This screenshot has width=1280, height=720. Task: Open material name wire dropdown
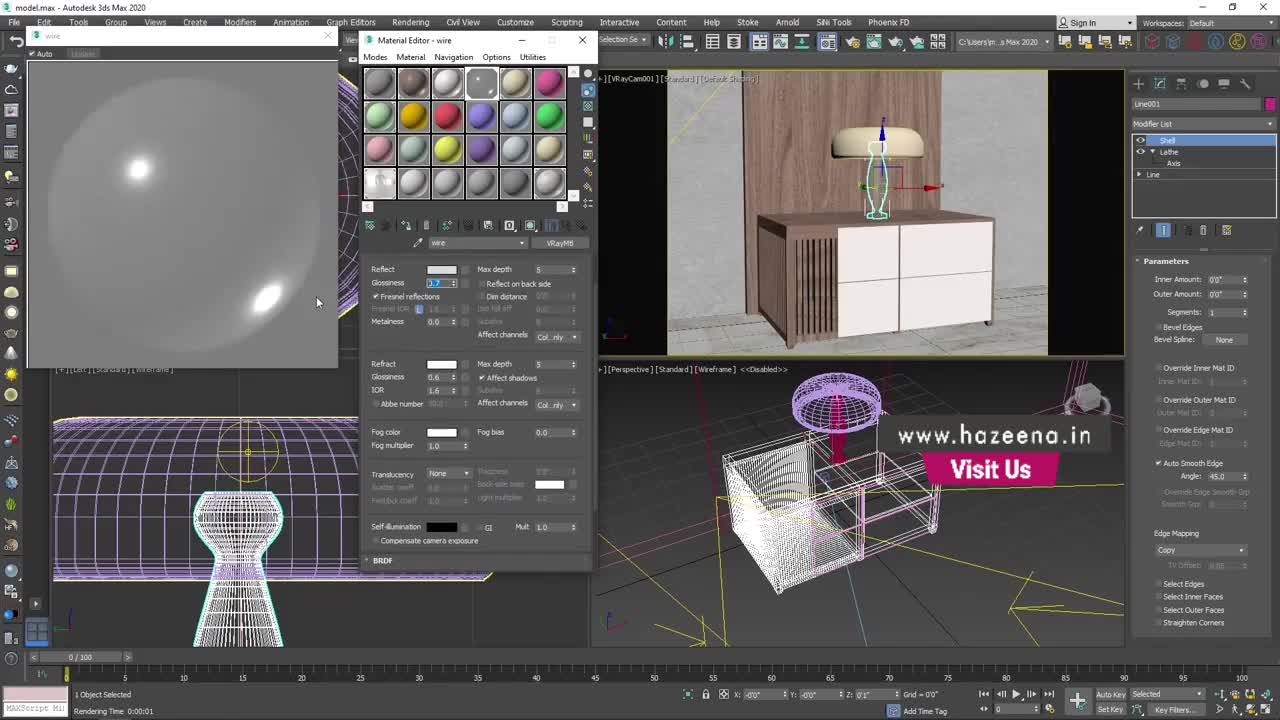pyautogui.click(x=477, y=243)
